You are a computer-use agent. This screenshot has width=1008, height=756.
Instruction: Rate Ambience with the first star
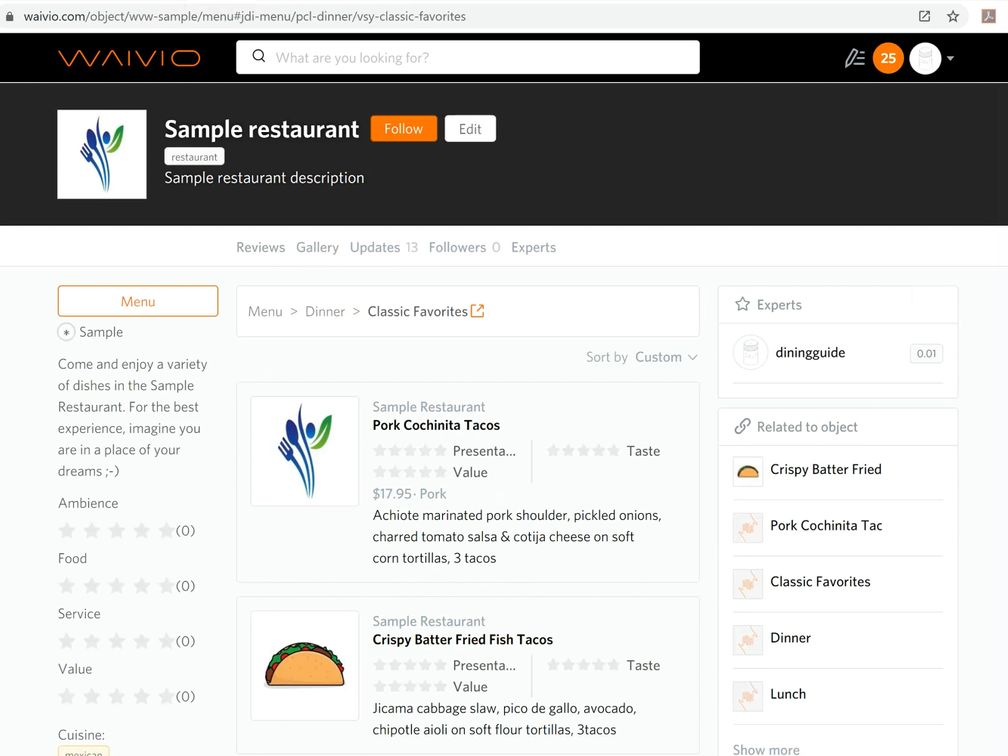[x=67, y=530]
